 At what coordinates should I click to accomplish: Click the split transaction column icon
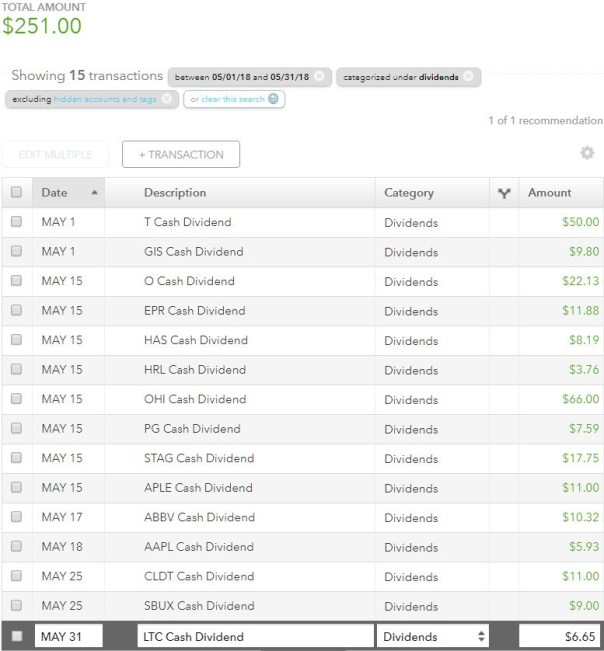(503, 193)
